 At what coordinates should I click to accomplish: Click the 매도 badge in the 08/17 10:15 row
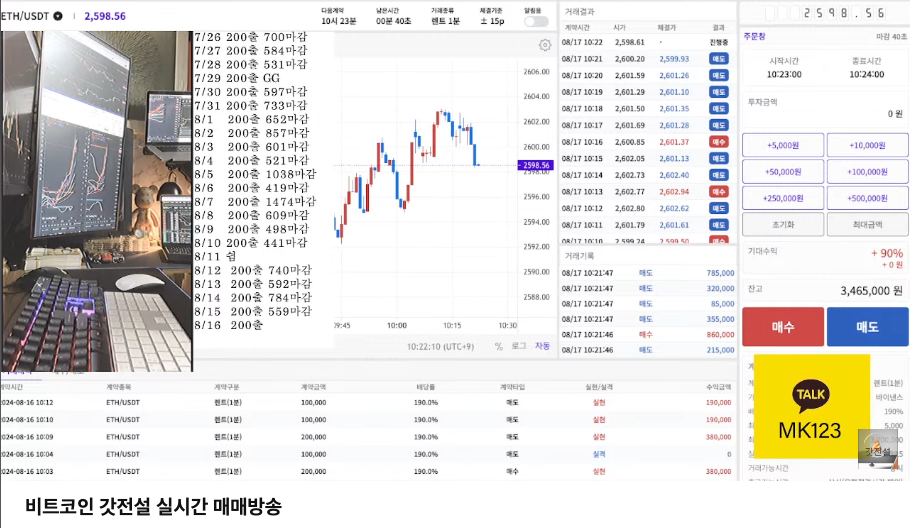[x=719, y=158]
